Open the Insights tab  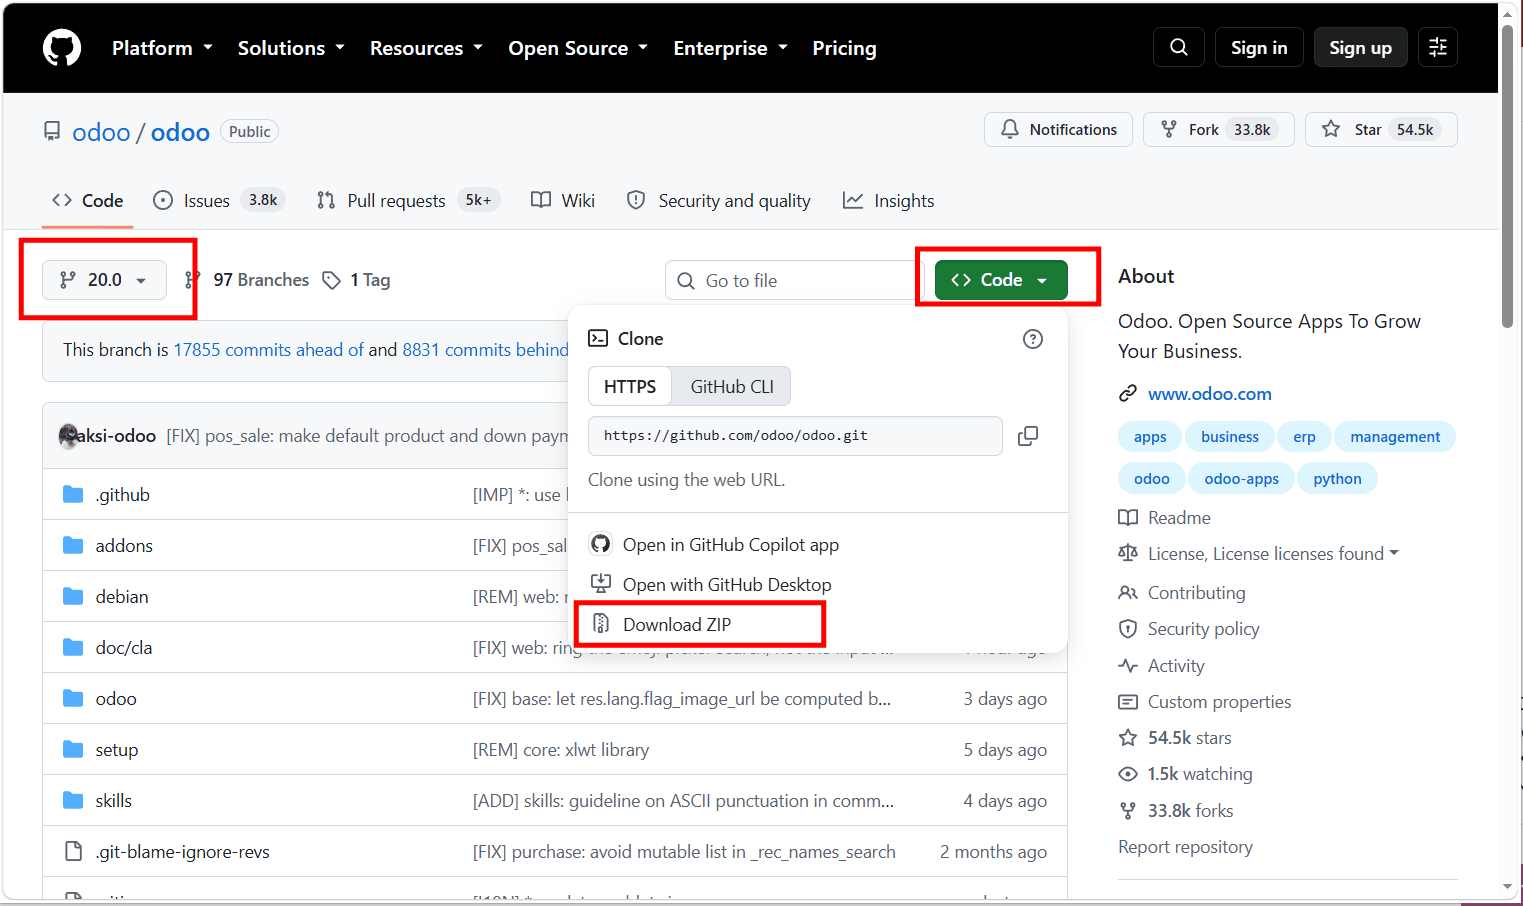click(889, 201)
